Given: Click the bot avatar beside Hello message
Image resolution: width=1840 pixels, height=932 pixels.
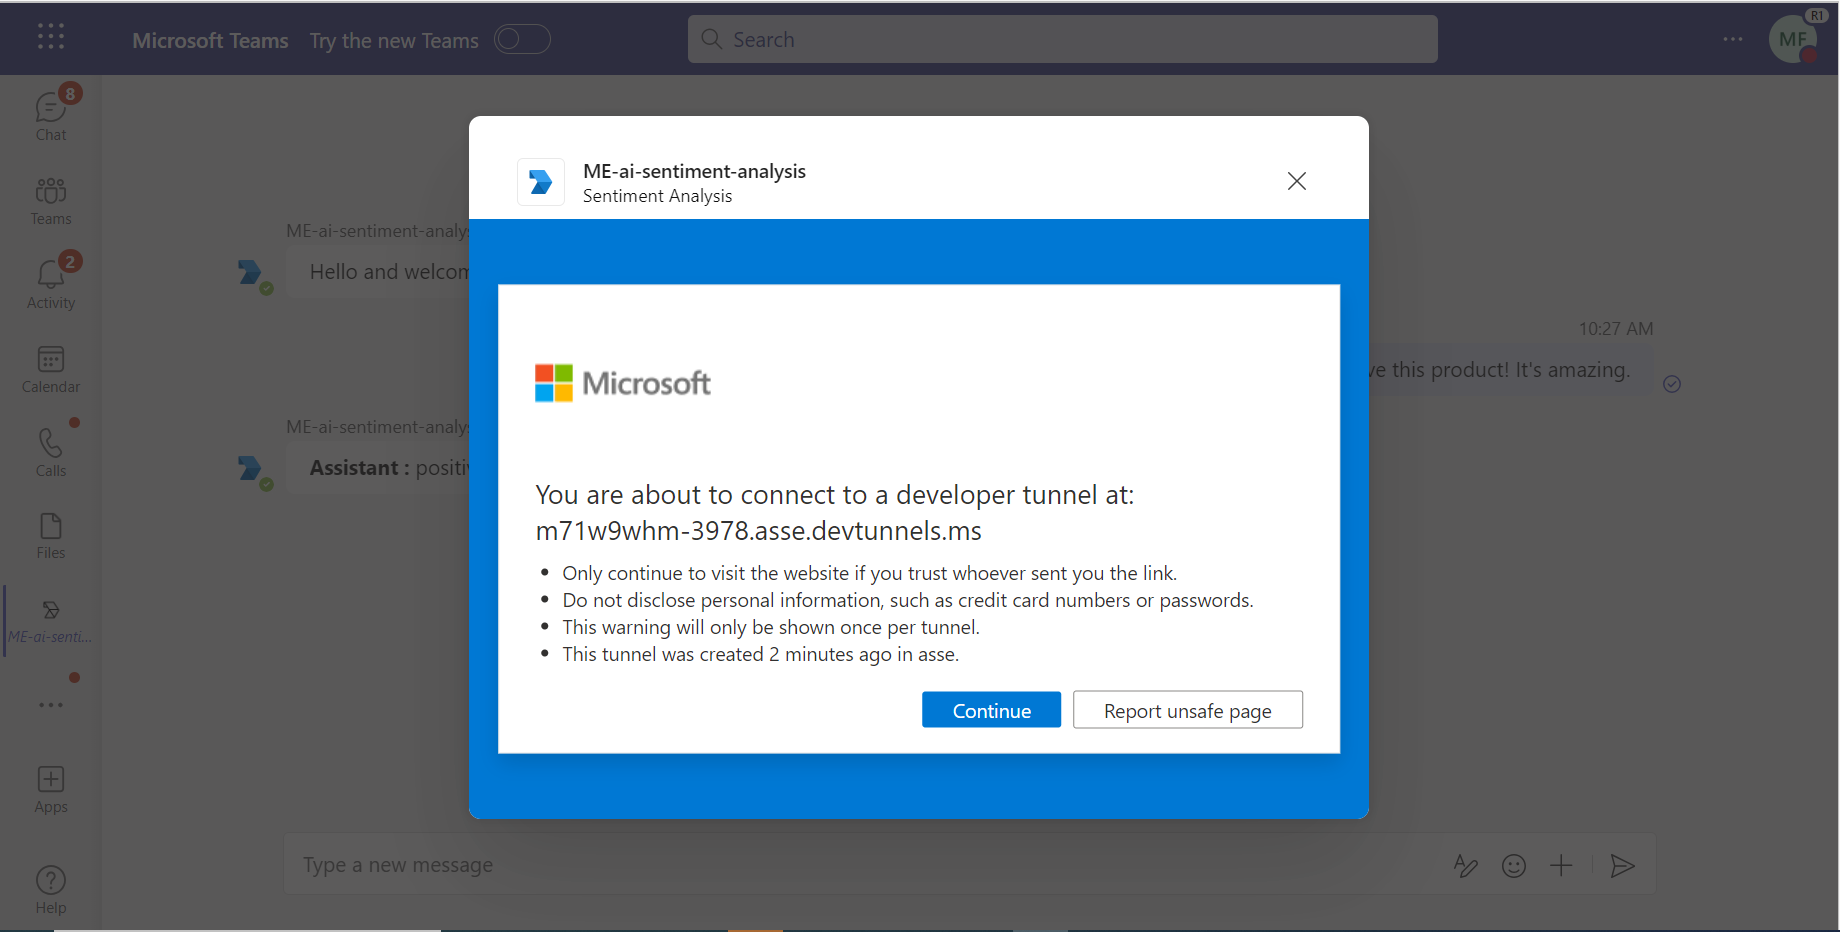Looking at the screenshot, I should pyautogui.click(x=252, y=273).
